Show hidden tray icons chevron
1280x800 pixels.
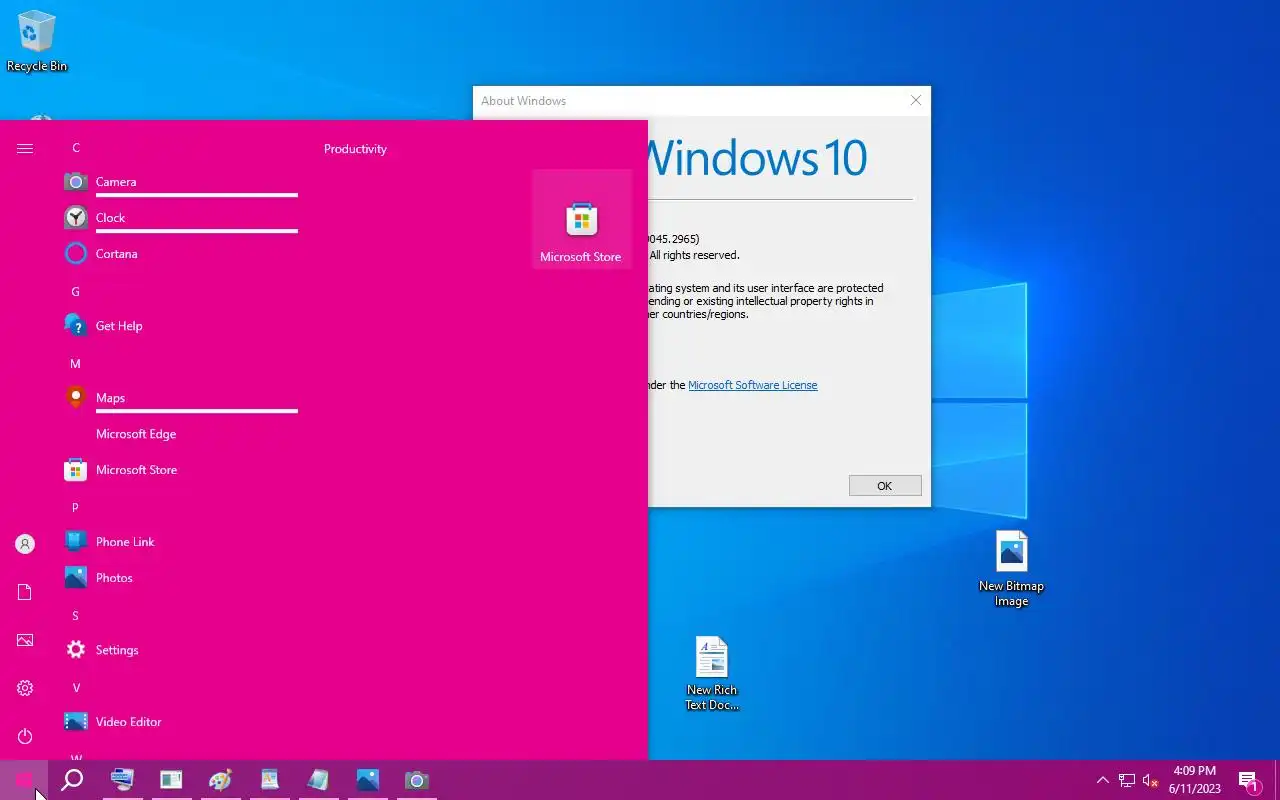pyautogui.click(x=1103, y=780)
